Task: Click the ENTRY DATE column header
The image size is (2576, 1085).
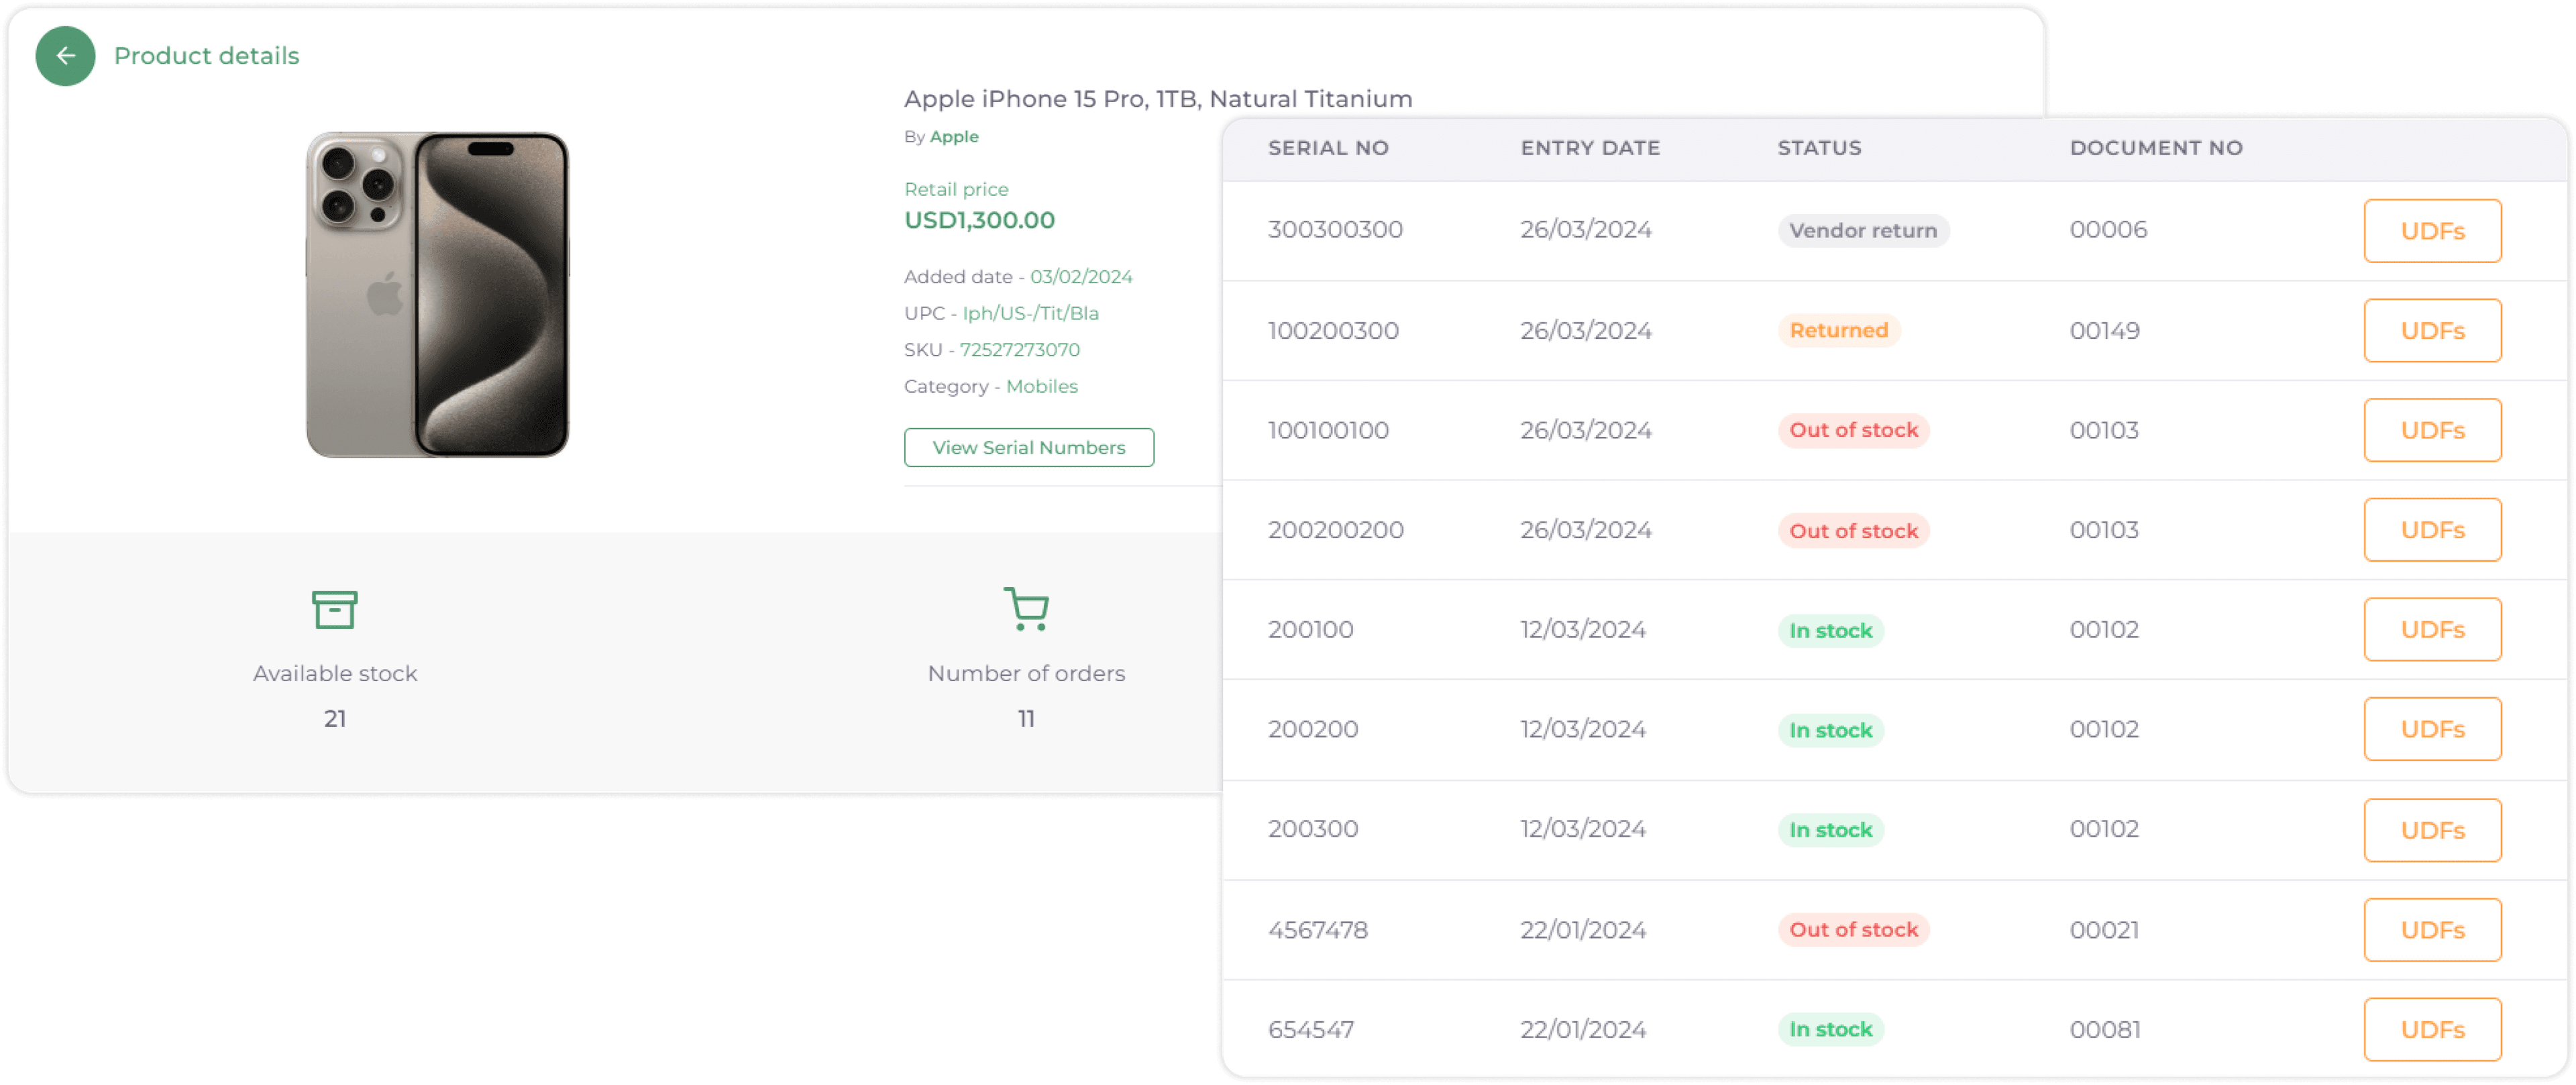Action: click(x=1590, y=148)
